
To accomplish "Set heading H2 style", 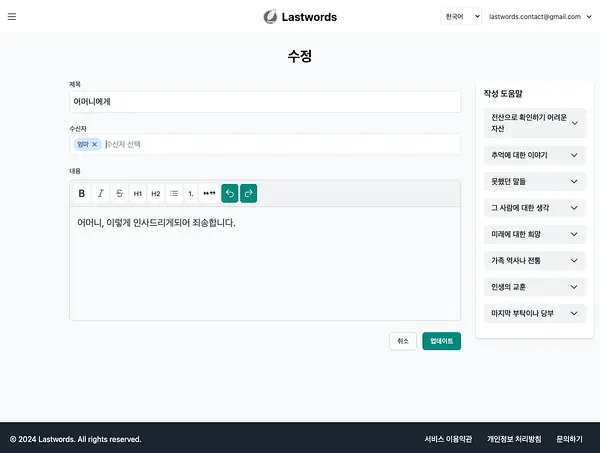I will tap(156, 194).
